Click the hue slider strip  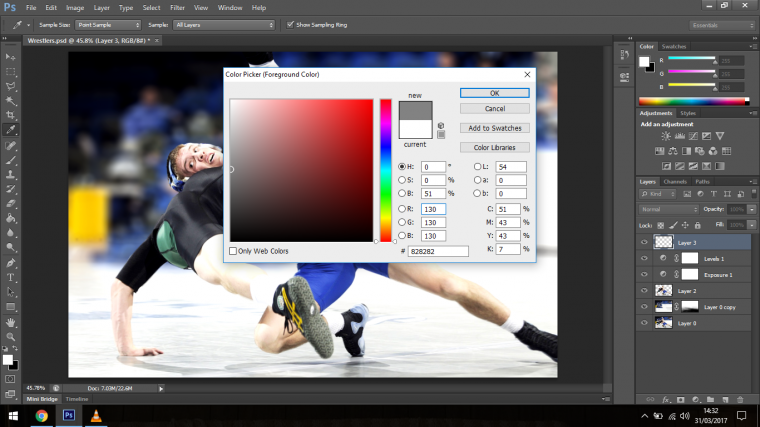[386, 170]
